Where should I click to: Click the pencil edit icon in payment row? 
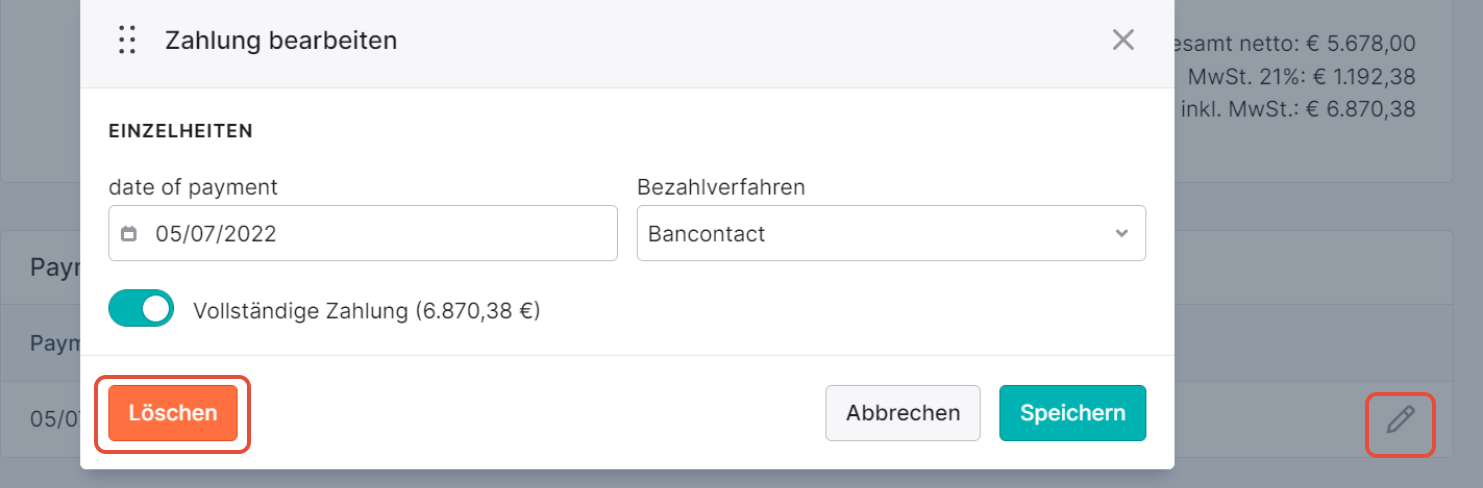(x=1400, y=420)
